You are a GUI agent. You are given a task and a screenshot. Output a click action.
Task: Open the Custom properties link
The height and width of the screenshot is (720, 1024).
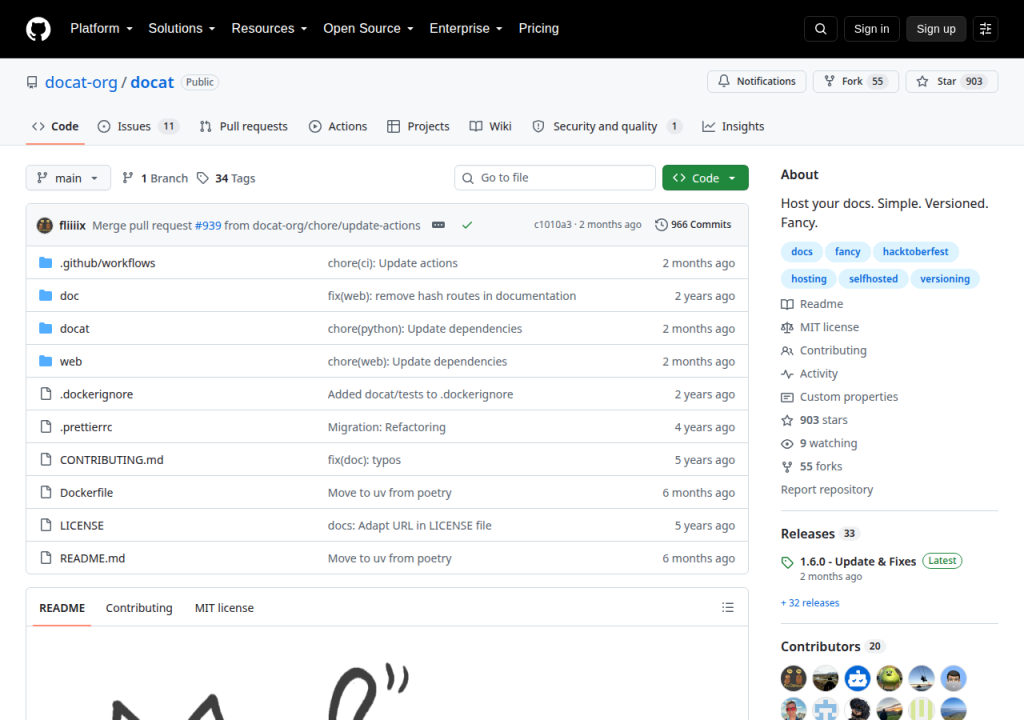[x=848, y=397]
